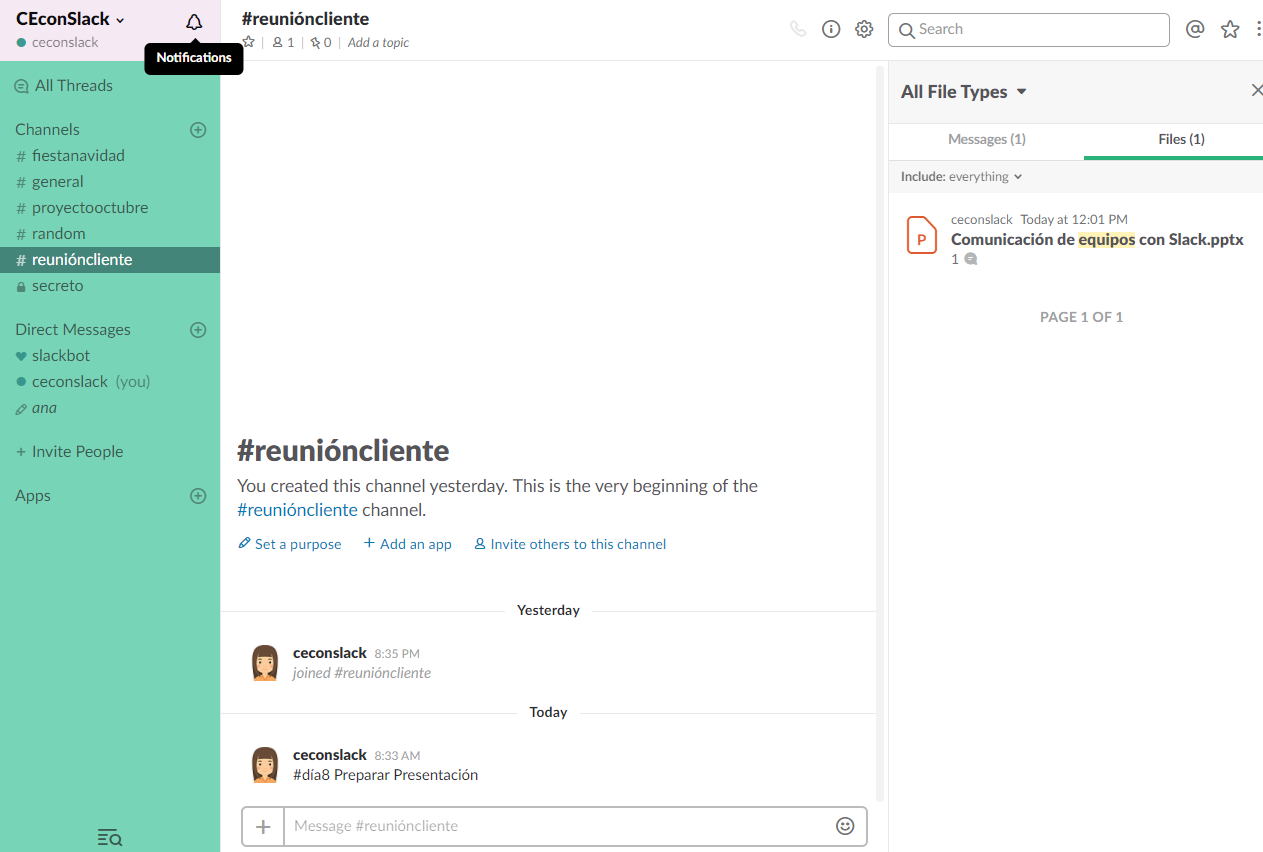Click Set a purpose link
1263x852 pixels.
point(290,544)
